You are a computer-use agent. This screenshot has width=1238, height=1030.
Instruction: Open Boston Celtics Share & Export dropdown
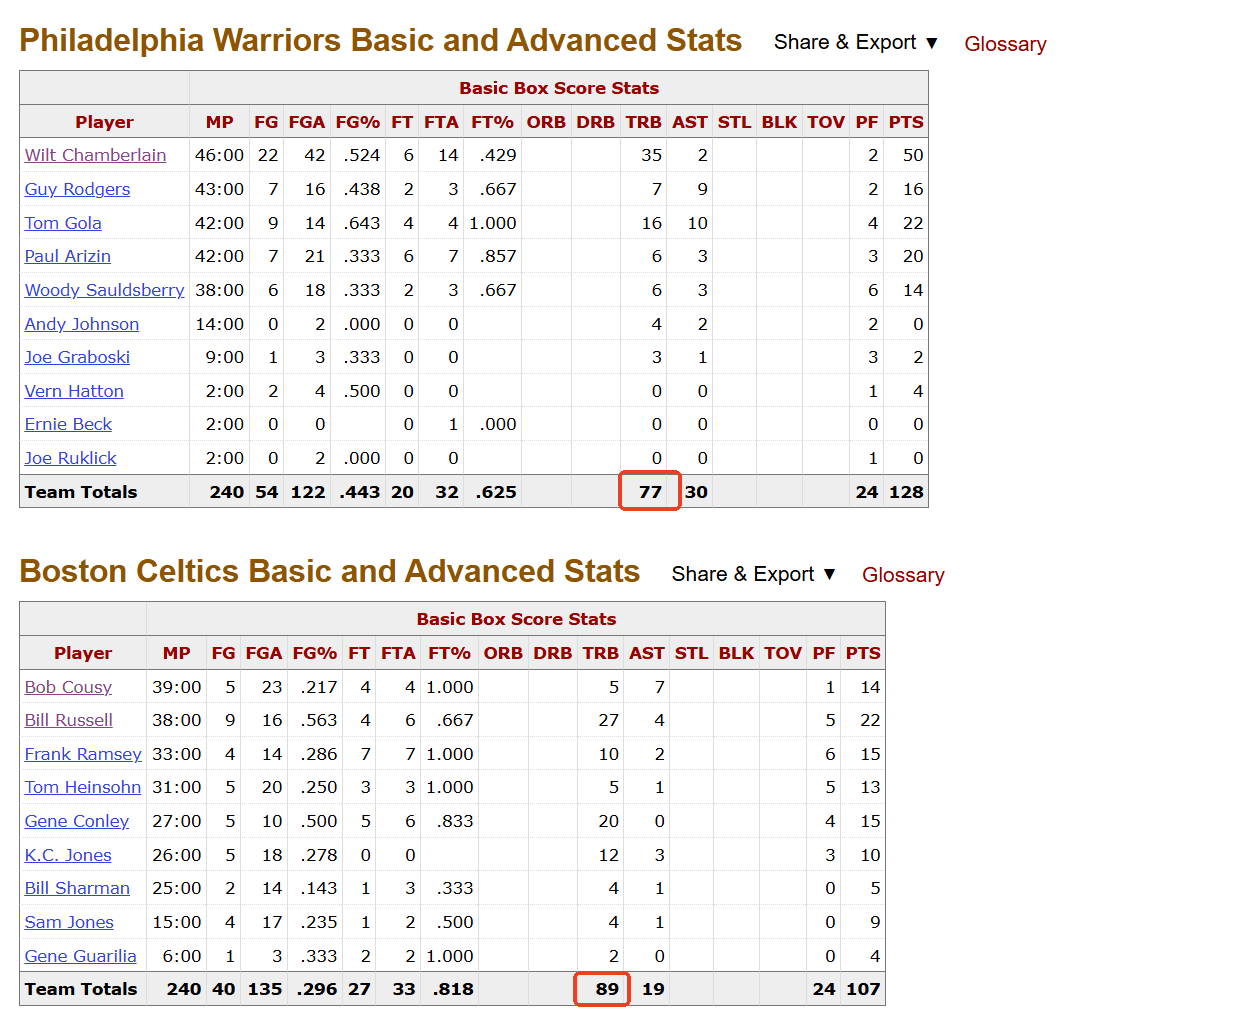click(x=753, y=574)
